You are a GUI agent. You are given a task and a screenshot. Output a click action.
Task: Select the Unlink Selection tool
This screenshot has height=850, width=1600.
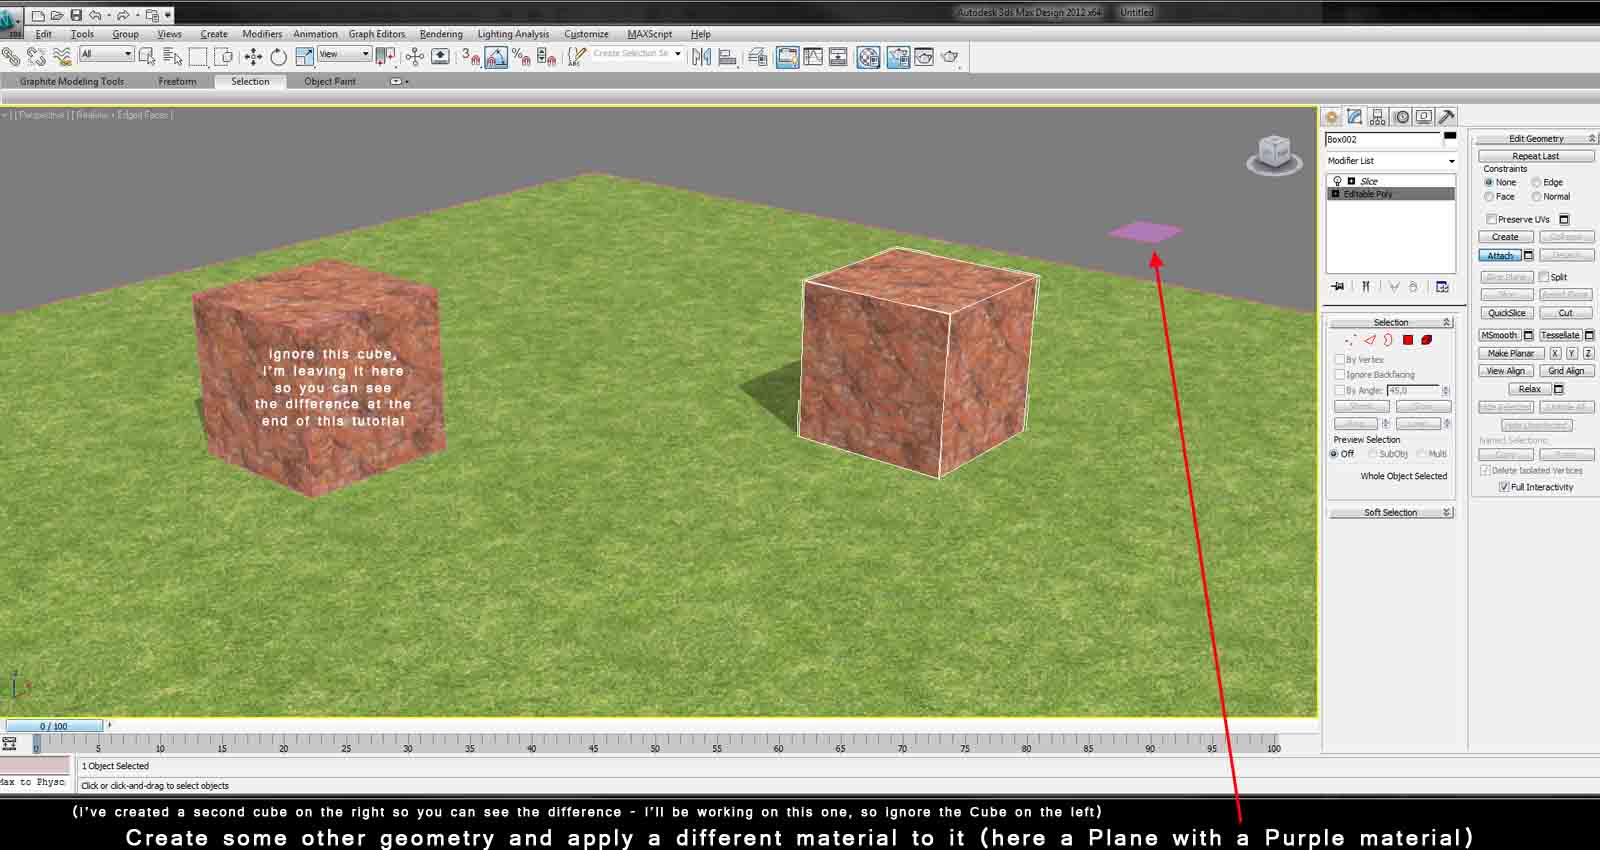pos(36,56)
